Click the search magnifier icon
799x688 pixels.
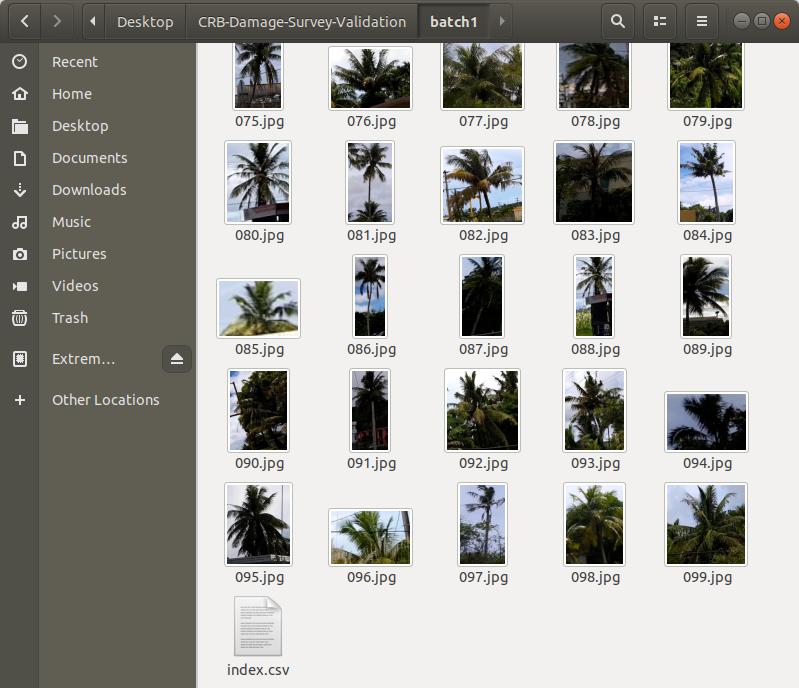[618, 21]
